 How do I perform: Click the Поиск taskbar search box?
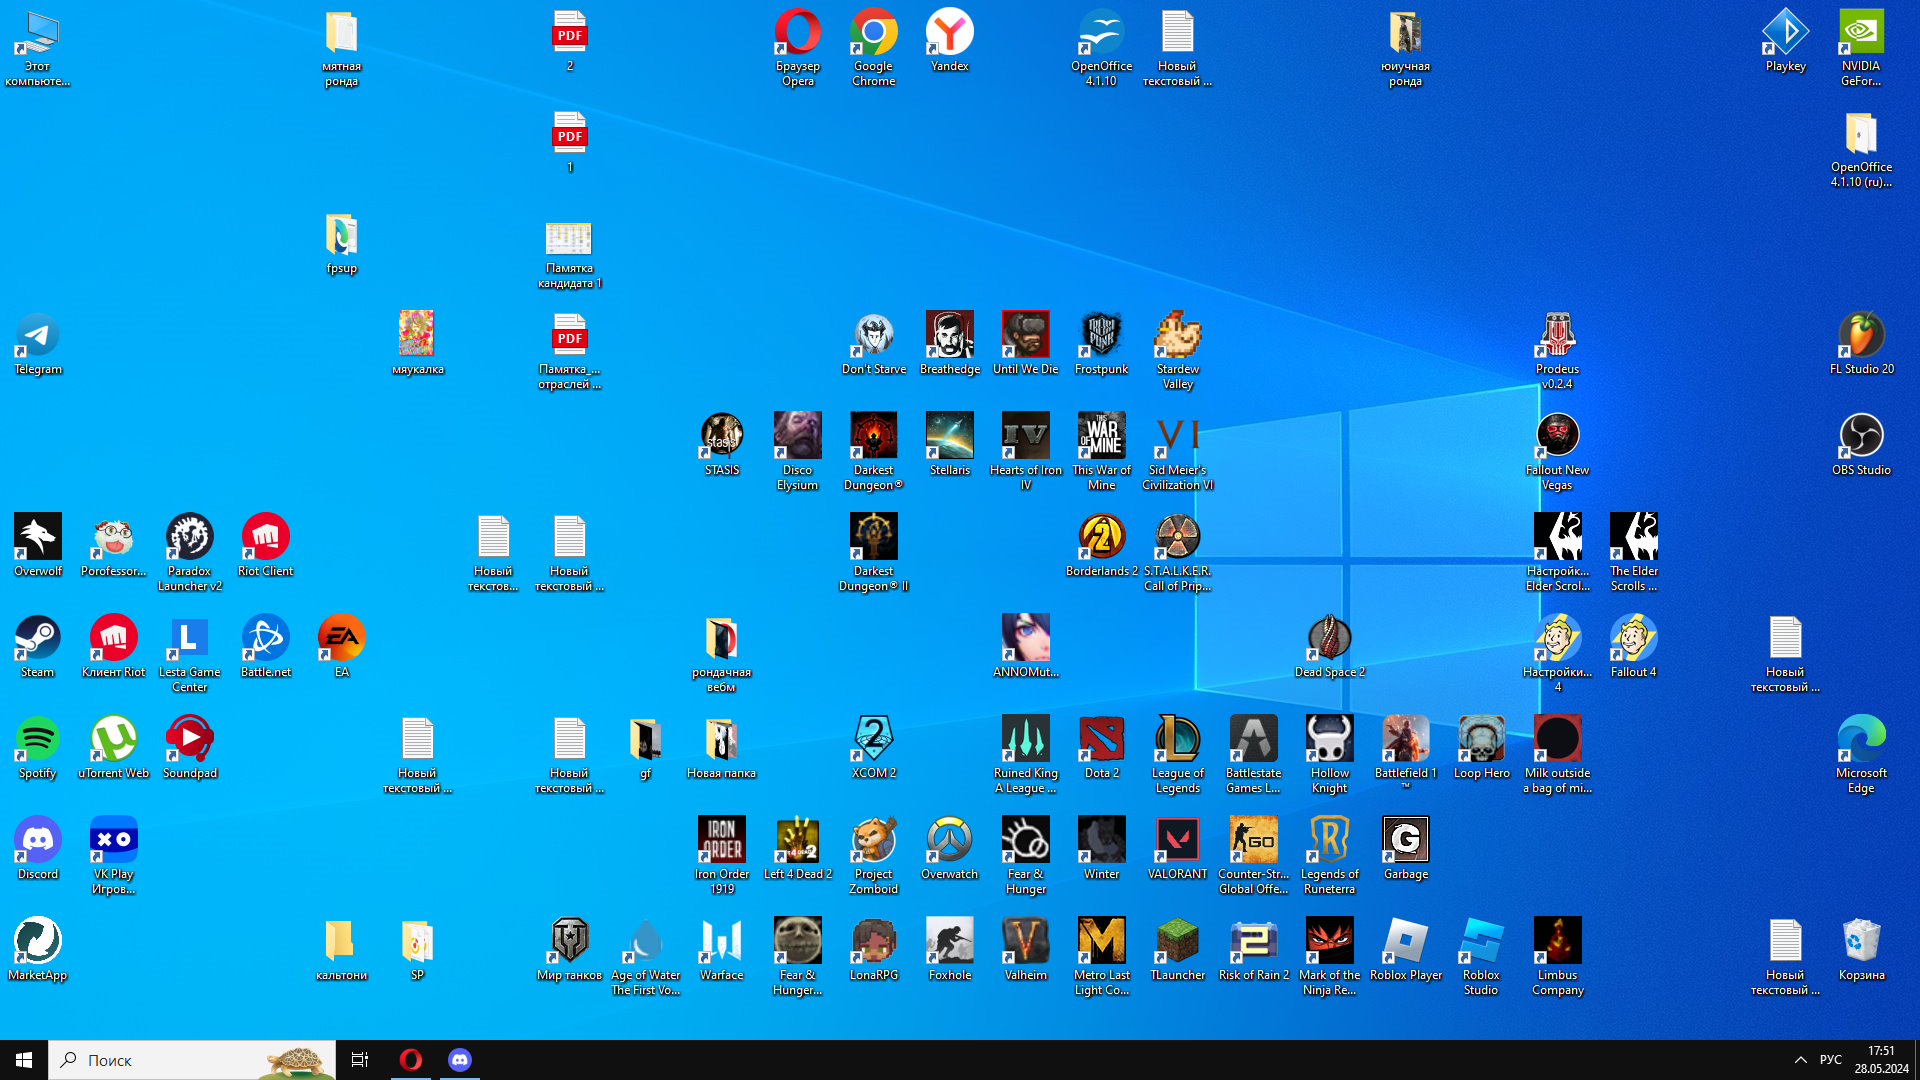coord(192,1060)
